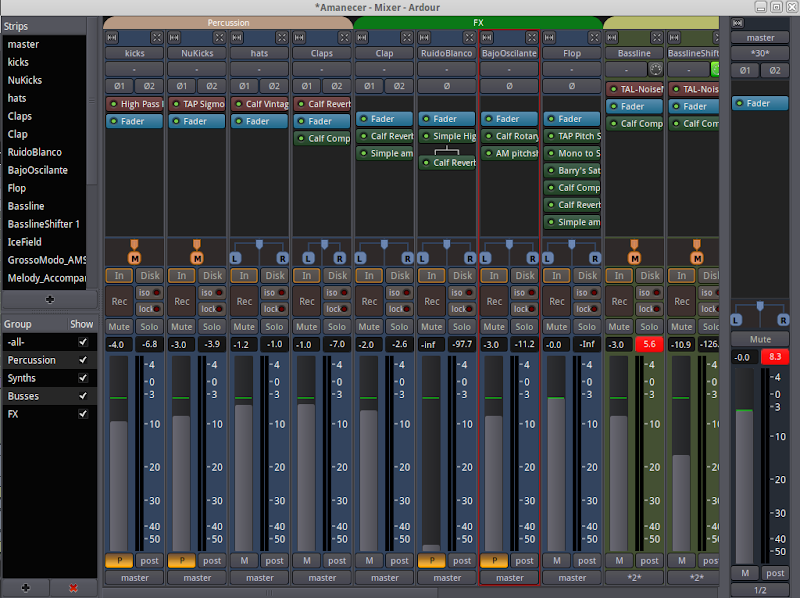Viewport: 800px width, 598px height.
Task: Click the width toggle icon on kicks strip
Action: point(112,37)
